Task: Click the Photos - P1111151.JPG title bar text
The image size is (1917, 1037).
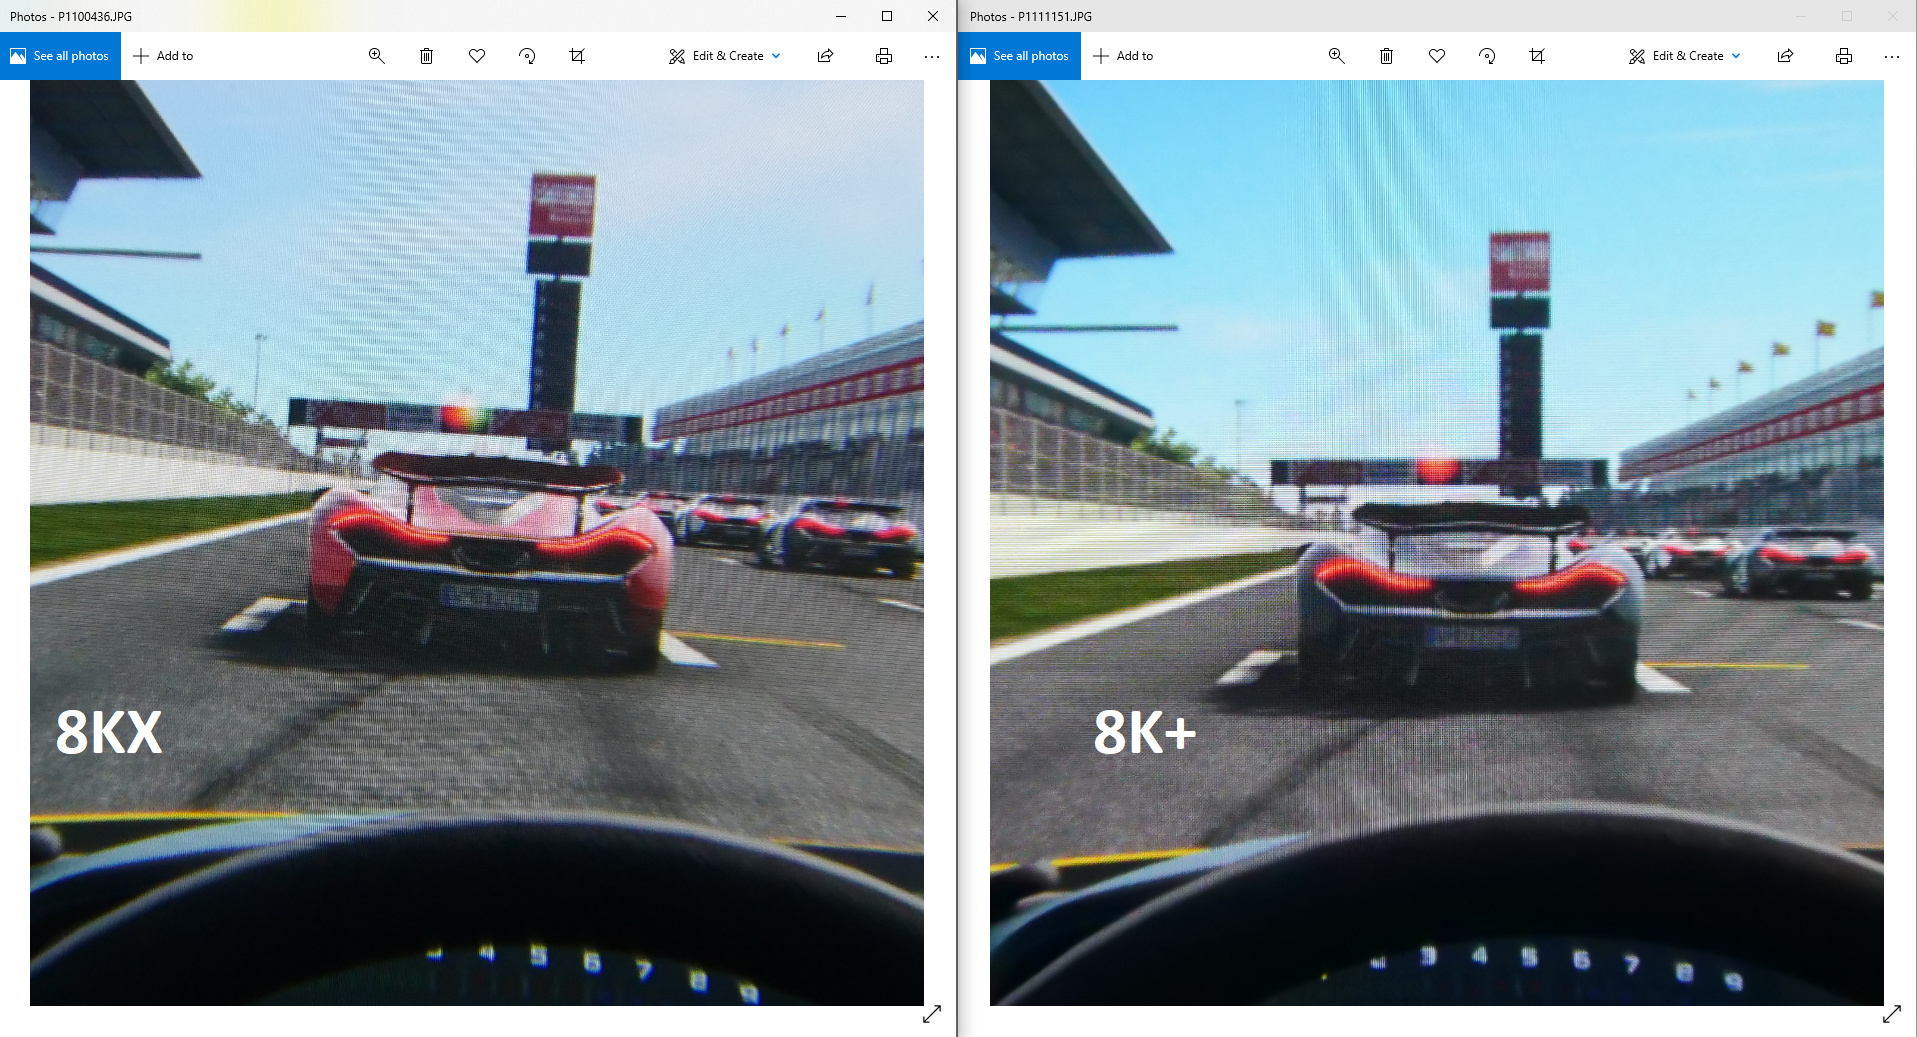Action: coord(1031,17)
